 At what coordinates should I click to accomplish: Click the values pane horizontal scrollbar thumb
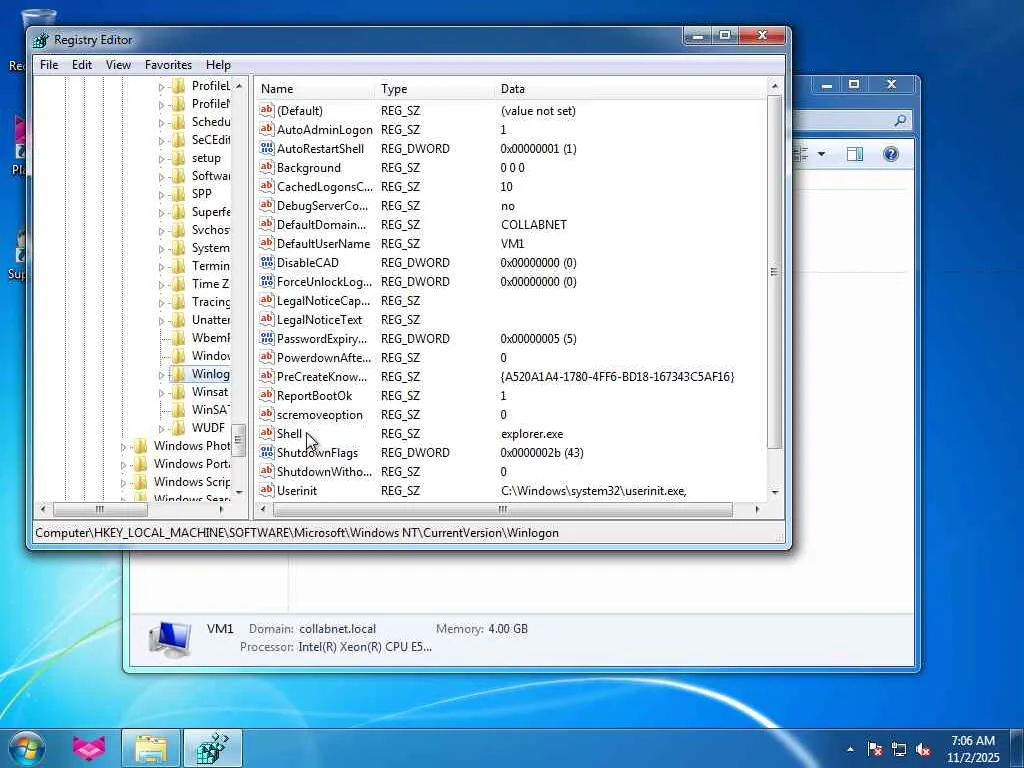point(502,509)
